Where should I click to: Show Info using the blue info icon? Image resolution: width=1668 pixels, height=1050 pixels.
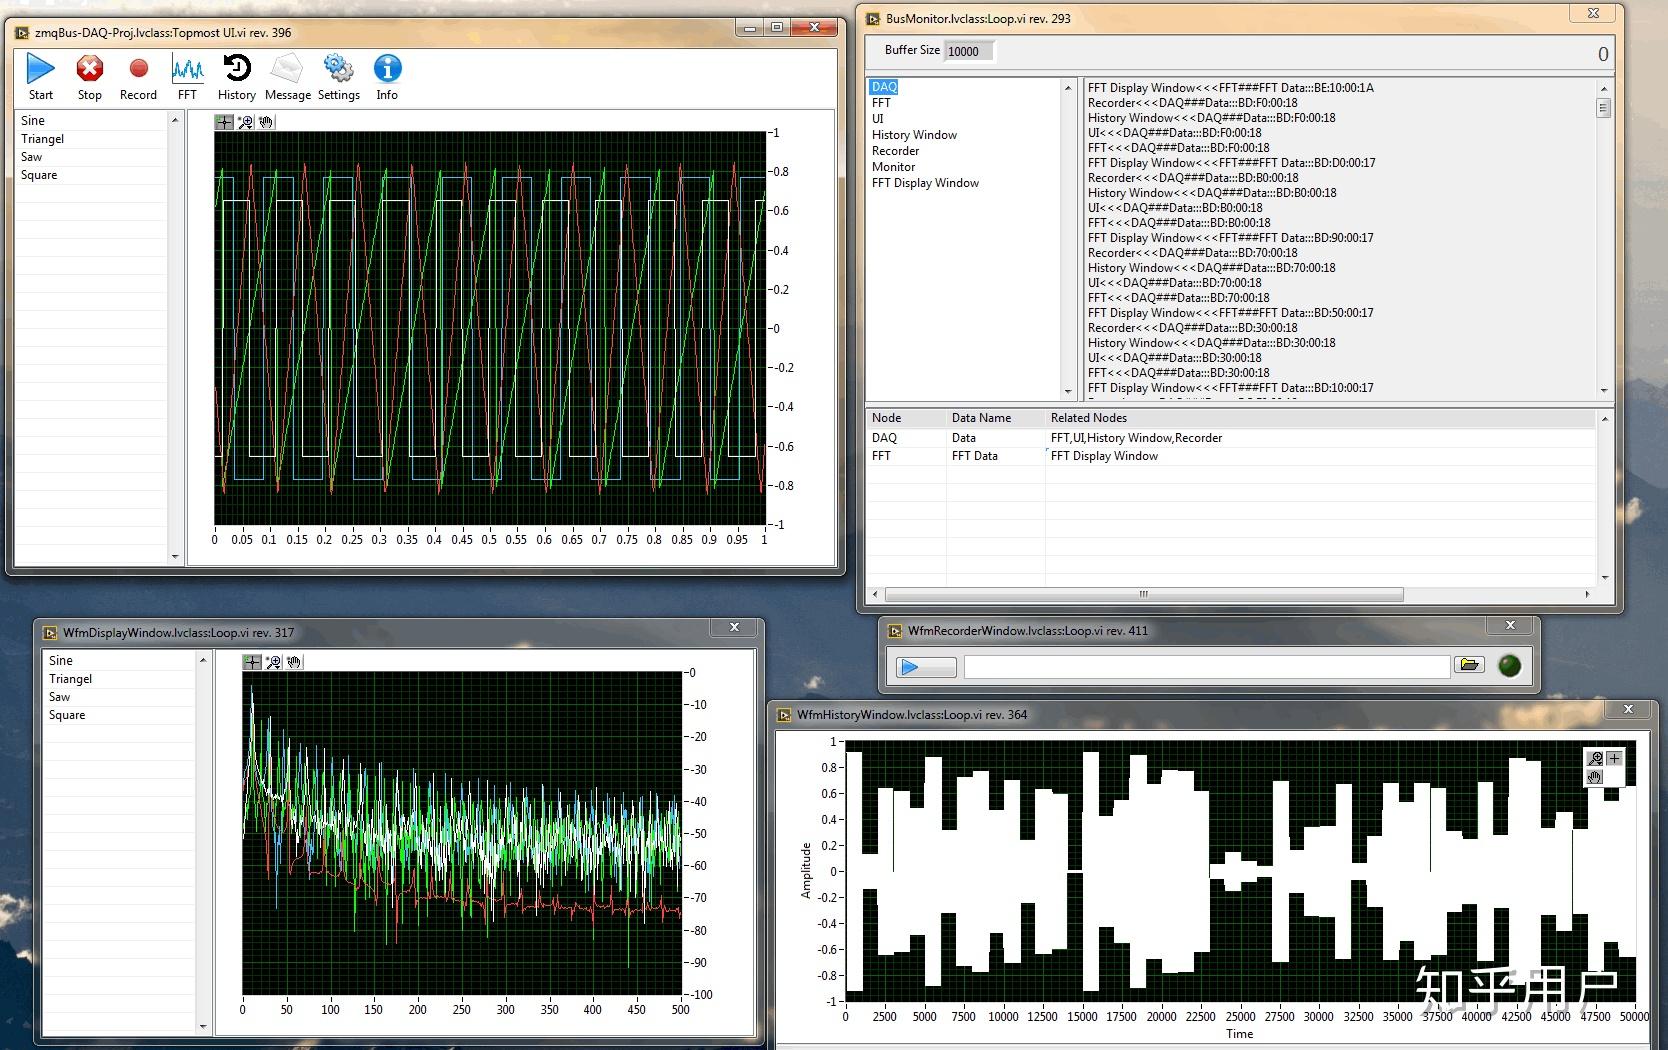pyautogui.click(x=387, y=70)
